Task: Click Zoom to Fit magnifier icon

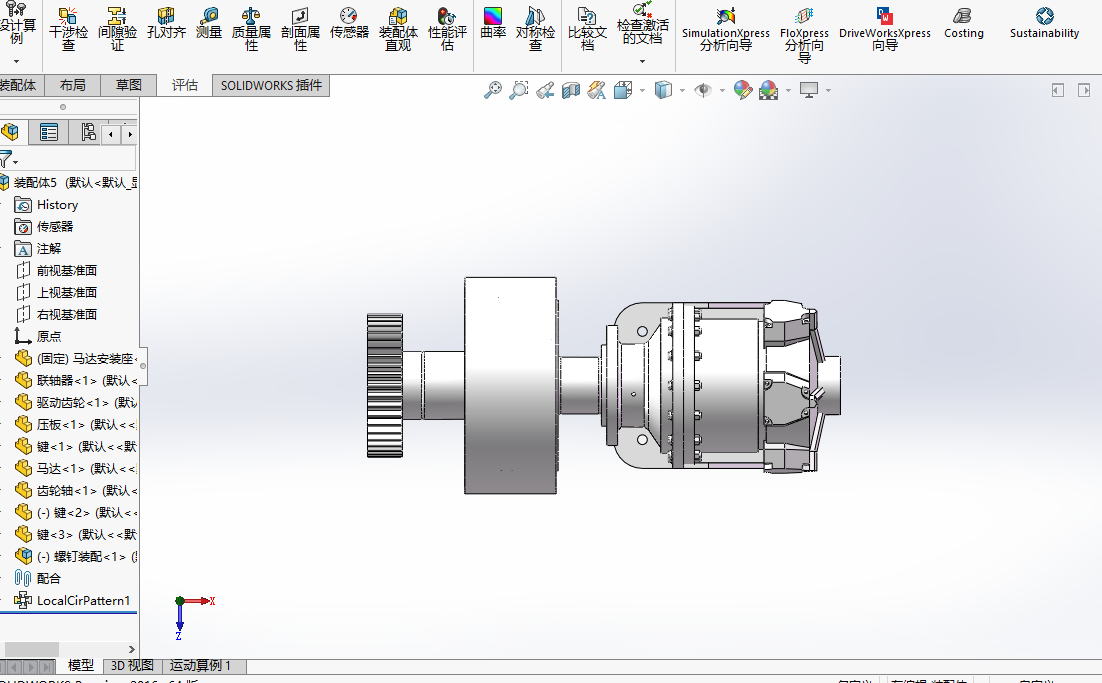Action: (493, 90)
